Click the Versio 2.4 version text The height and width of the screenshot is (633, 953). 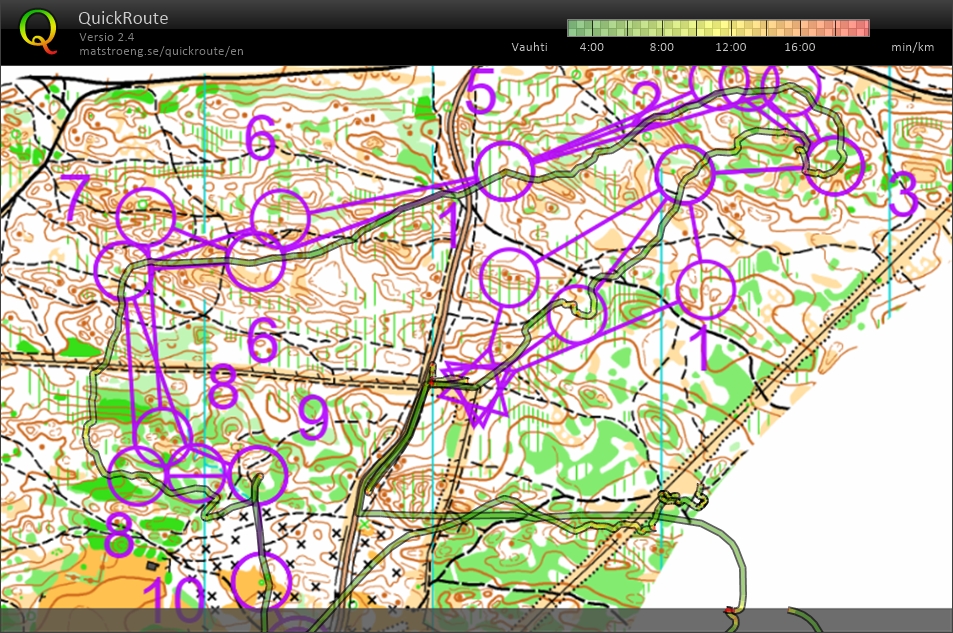[107, 37]
